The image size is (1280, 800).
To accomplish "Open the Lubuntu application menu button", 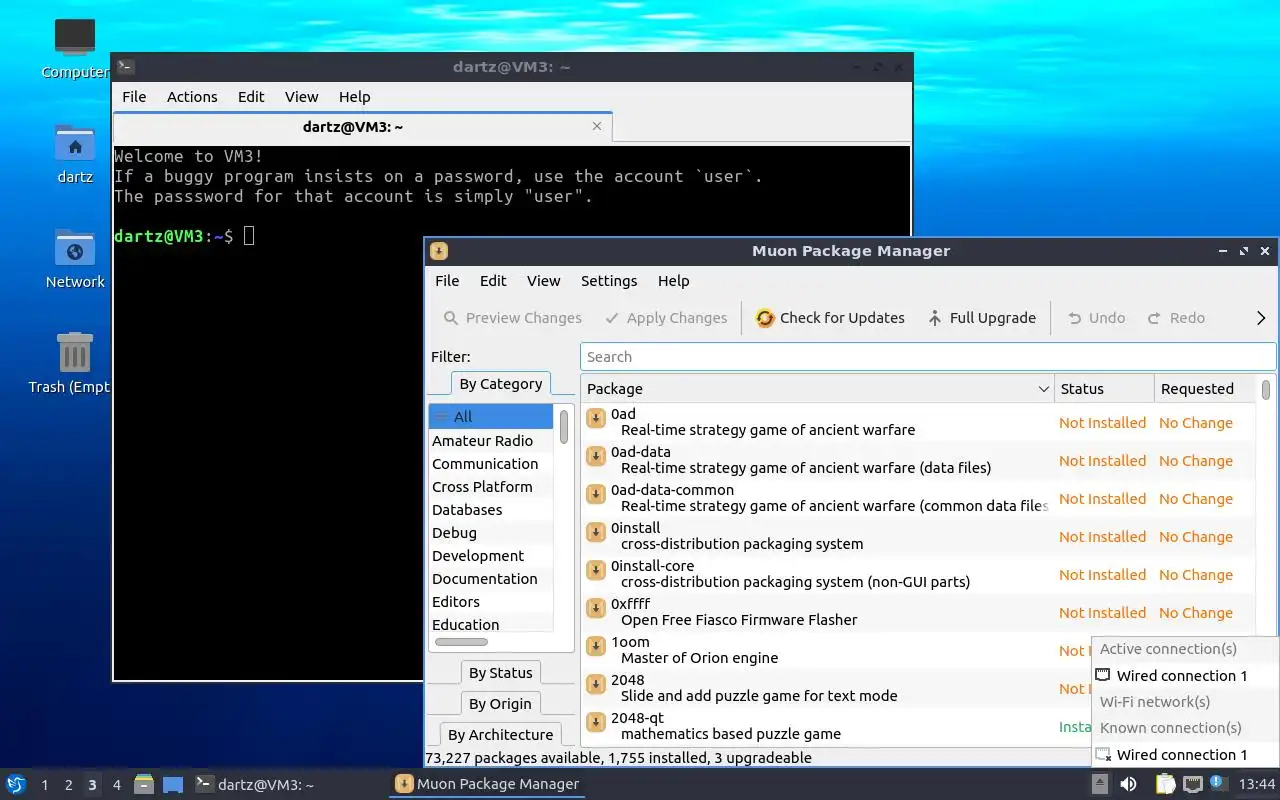I will [x=16, y=784].
